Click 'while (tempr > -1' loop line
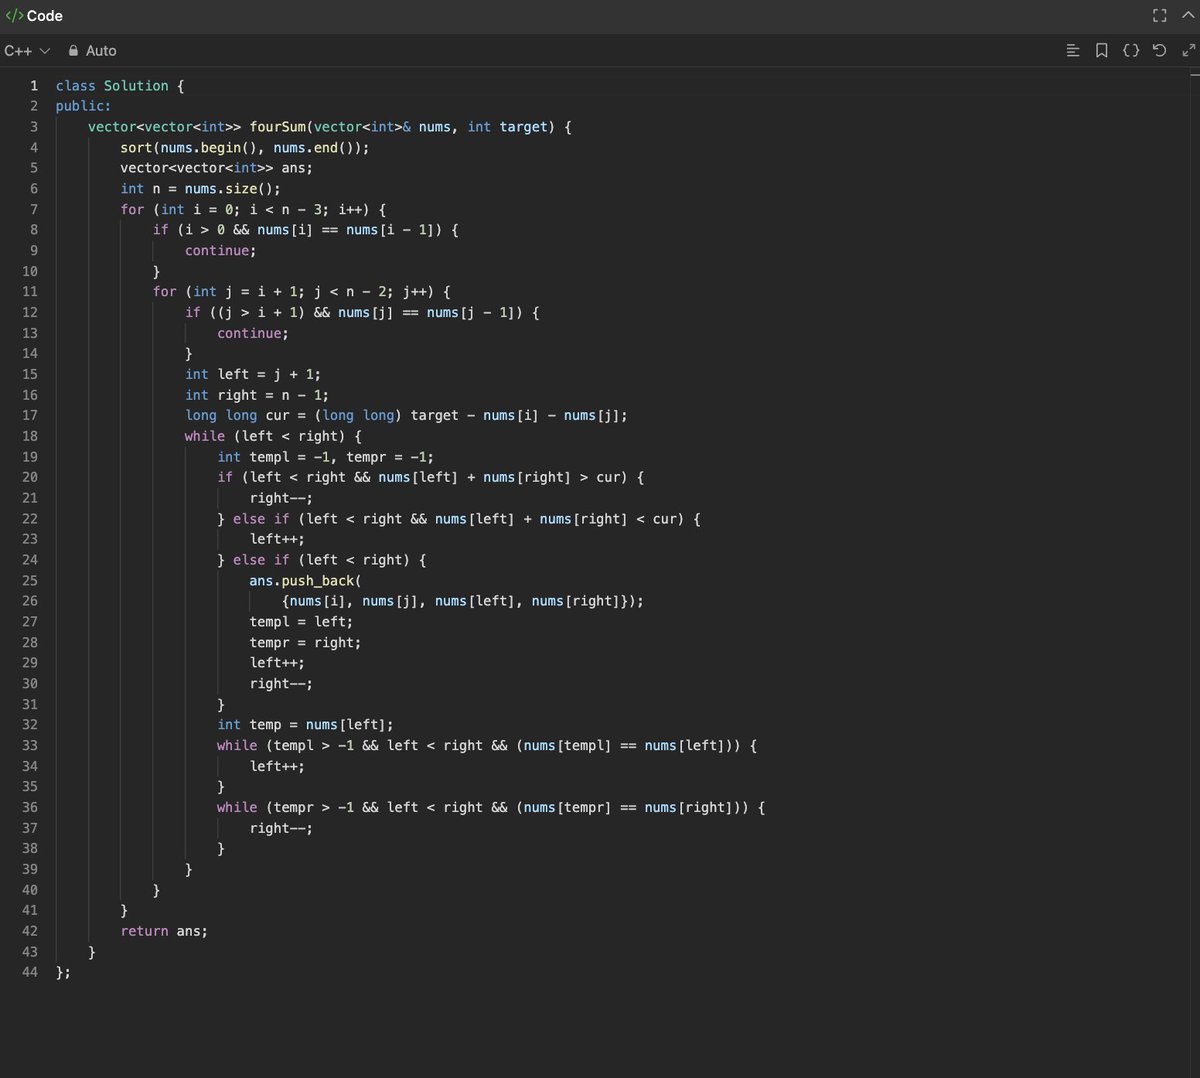Screen dimensions: 1200x1078 tap(491, 807)
